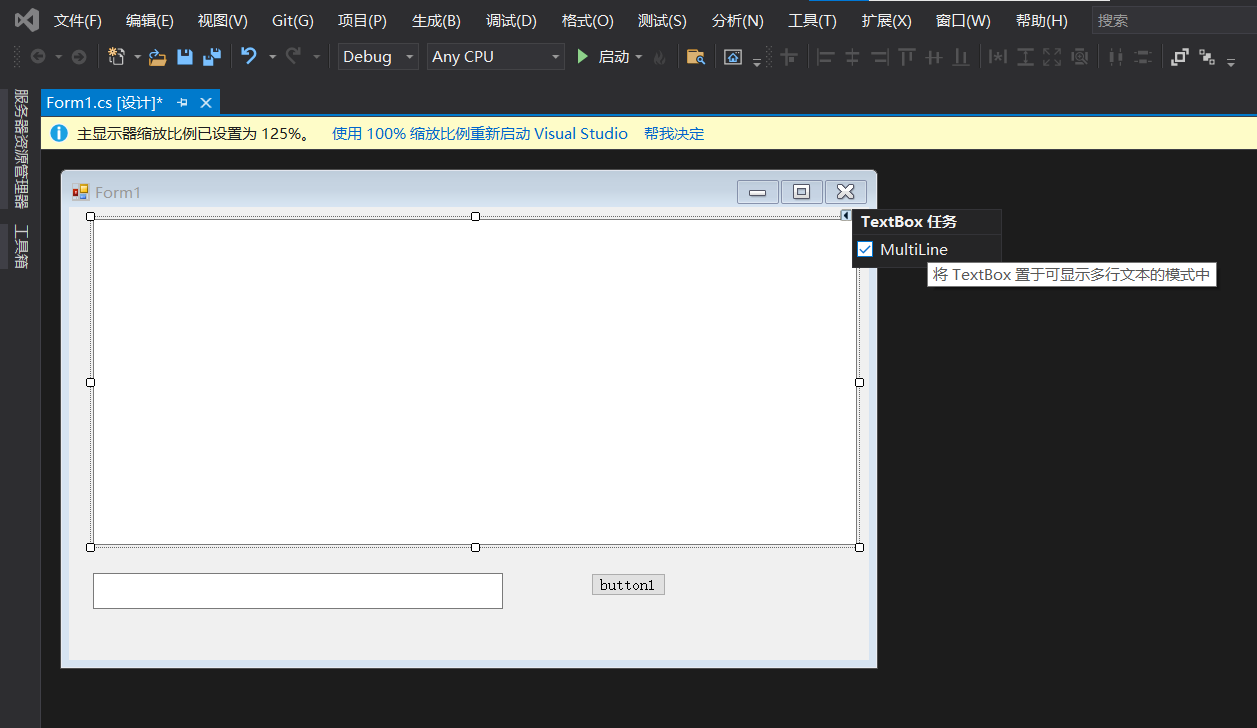Click the Make Vertical Spacing Equal icon

pos(1143,57)
